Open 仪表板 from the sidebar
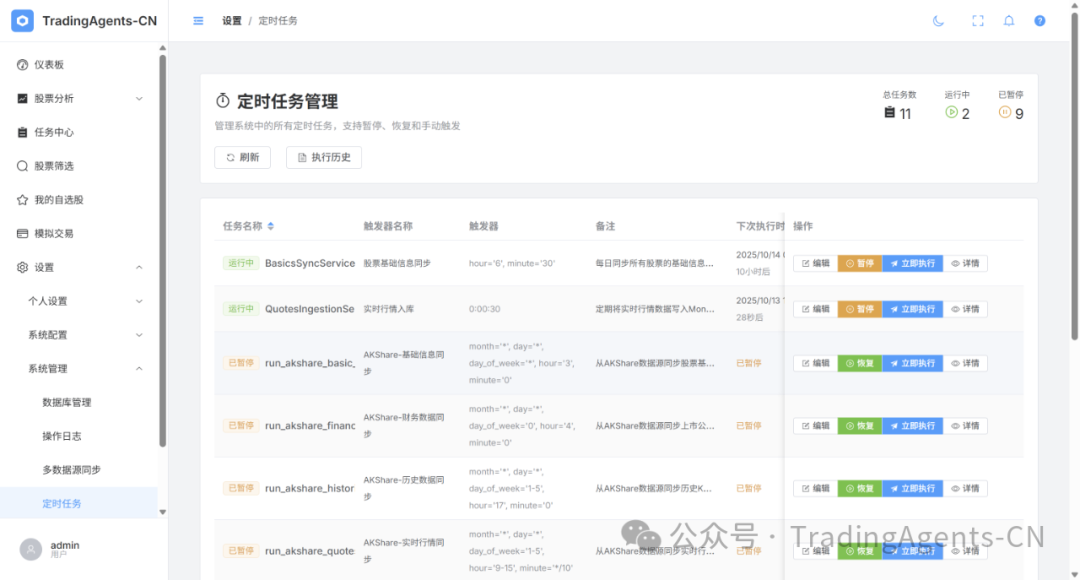The width and height of the screenshot is (1080, 580). tap(49, 64)
